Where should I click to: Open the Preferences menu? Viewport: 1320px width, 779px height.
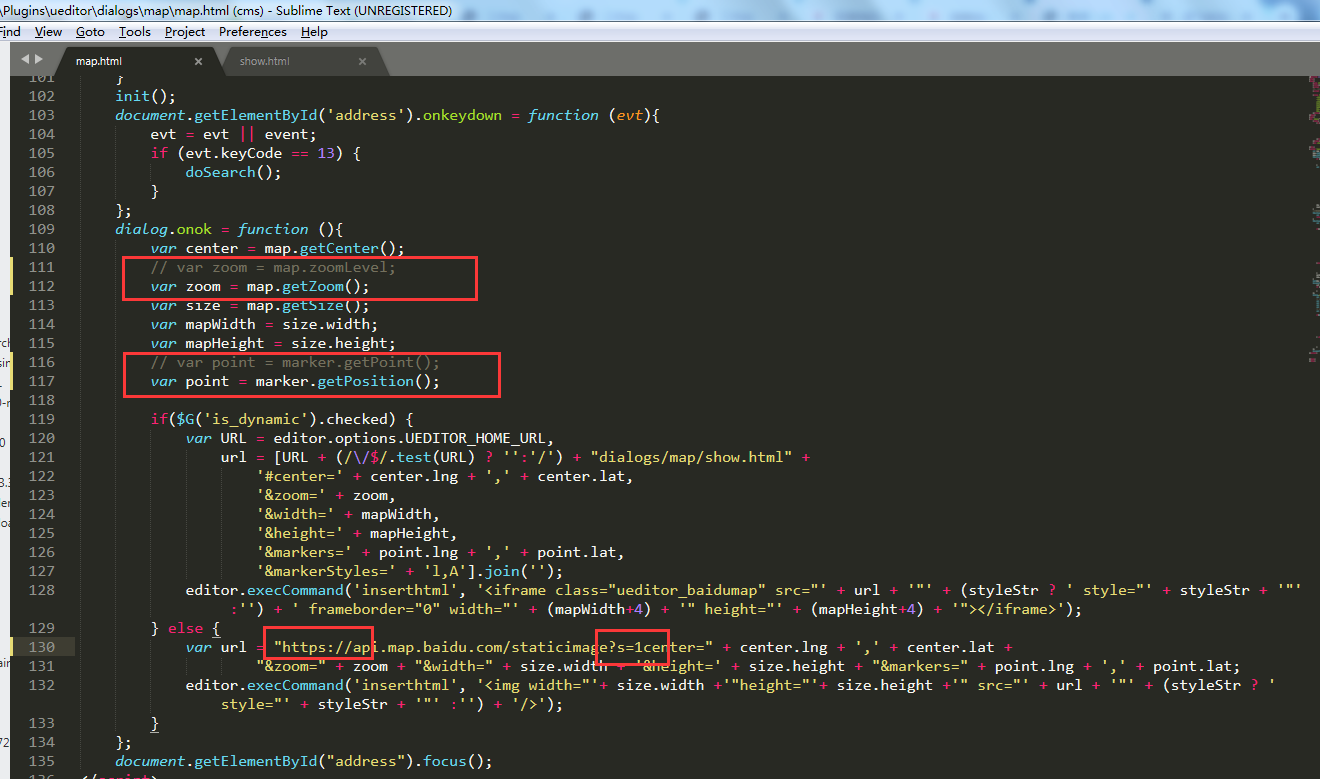(253, 31)
